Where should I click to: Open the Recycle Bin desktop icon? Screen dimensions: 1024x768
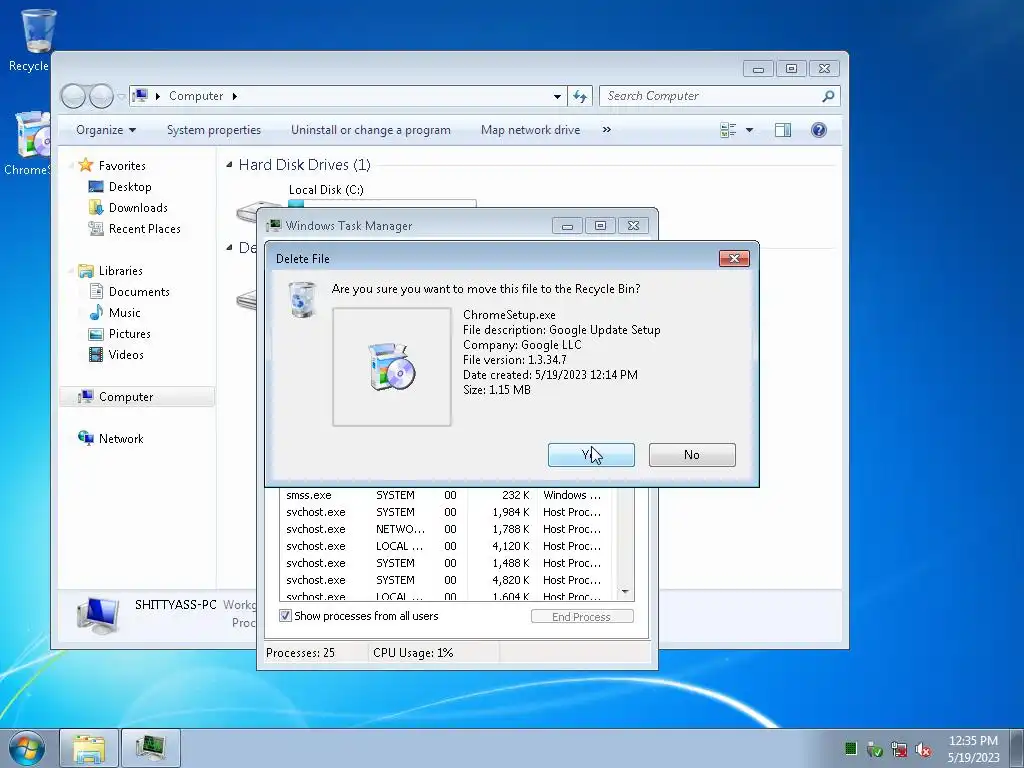tap(36, 39)
